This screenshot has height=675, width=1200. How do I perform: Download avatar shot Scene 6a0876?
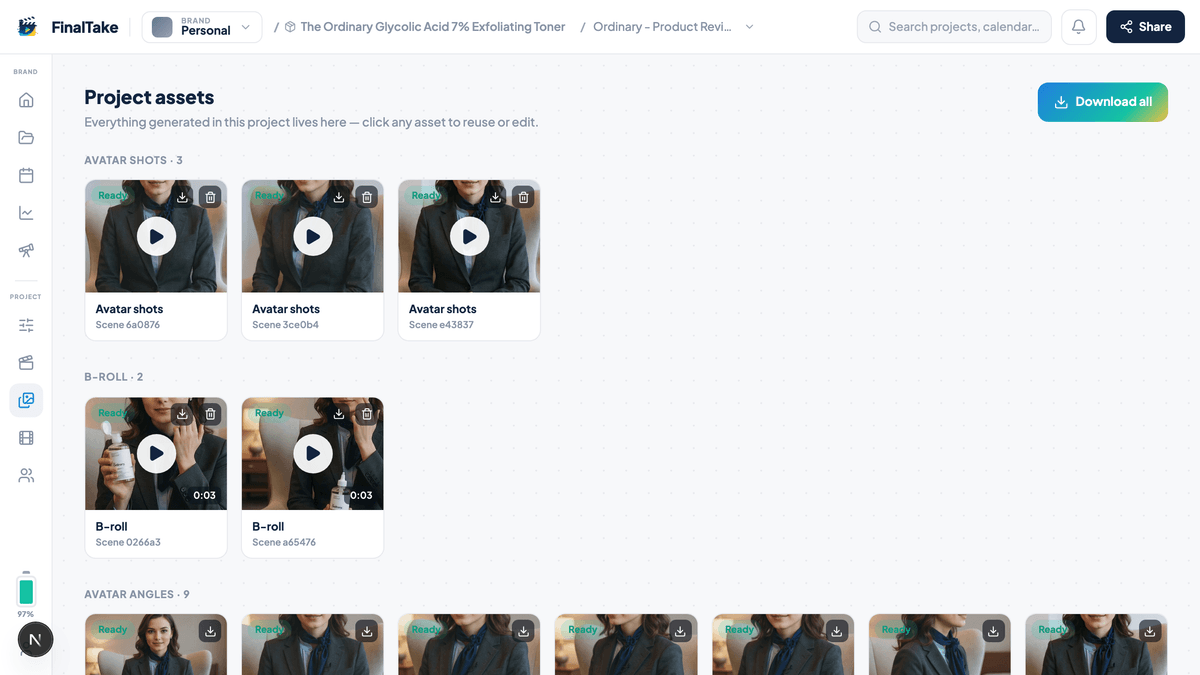click(182, 197)
